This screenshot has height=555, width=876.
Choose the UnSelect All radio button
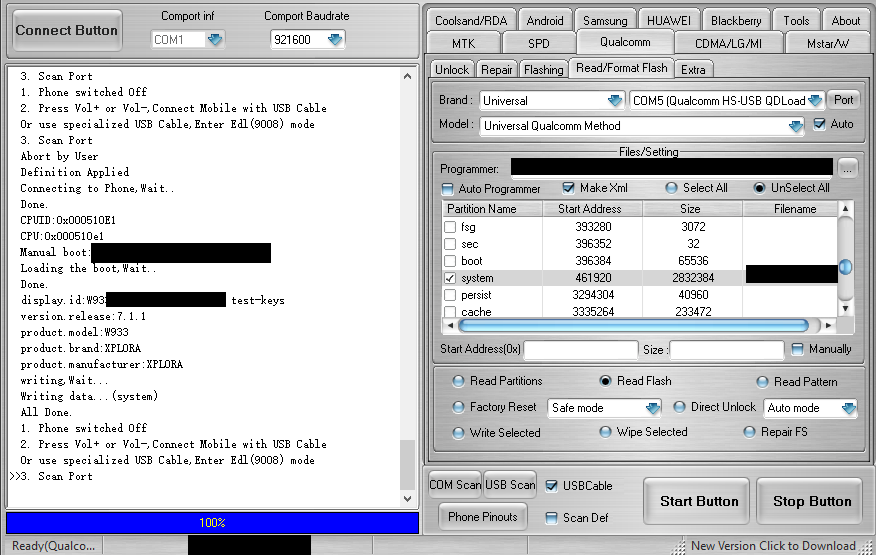pos(759,188)
